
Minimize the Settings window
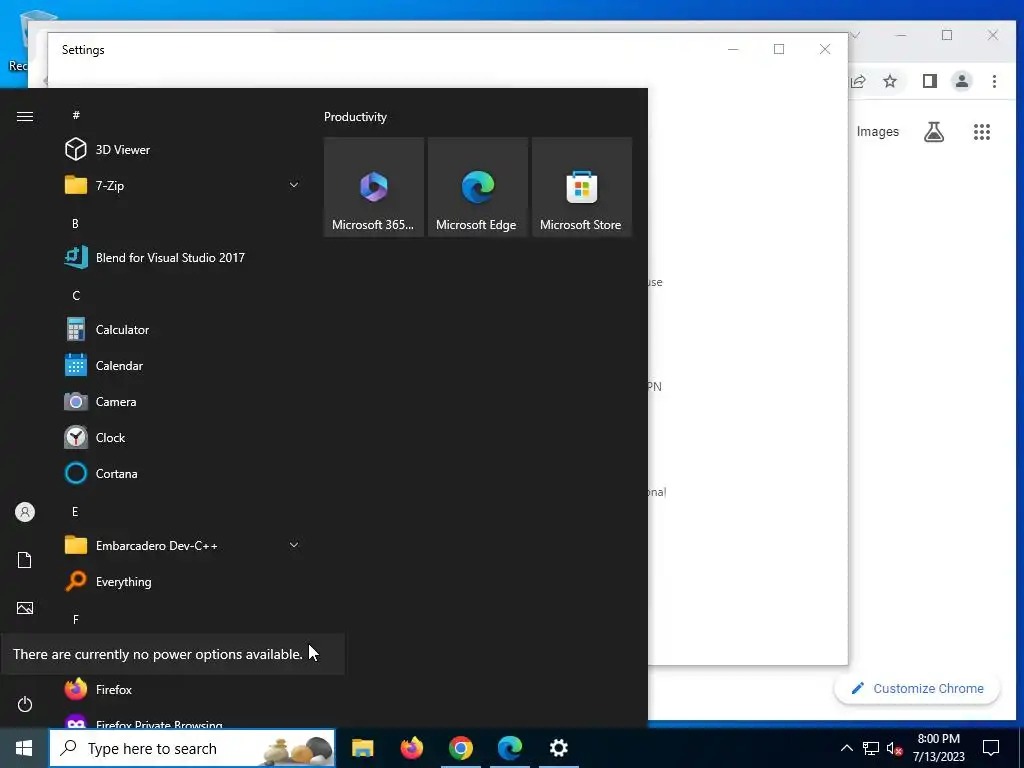click(733, 50)
